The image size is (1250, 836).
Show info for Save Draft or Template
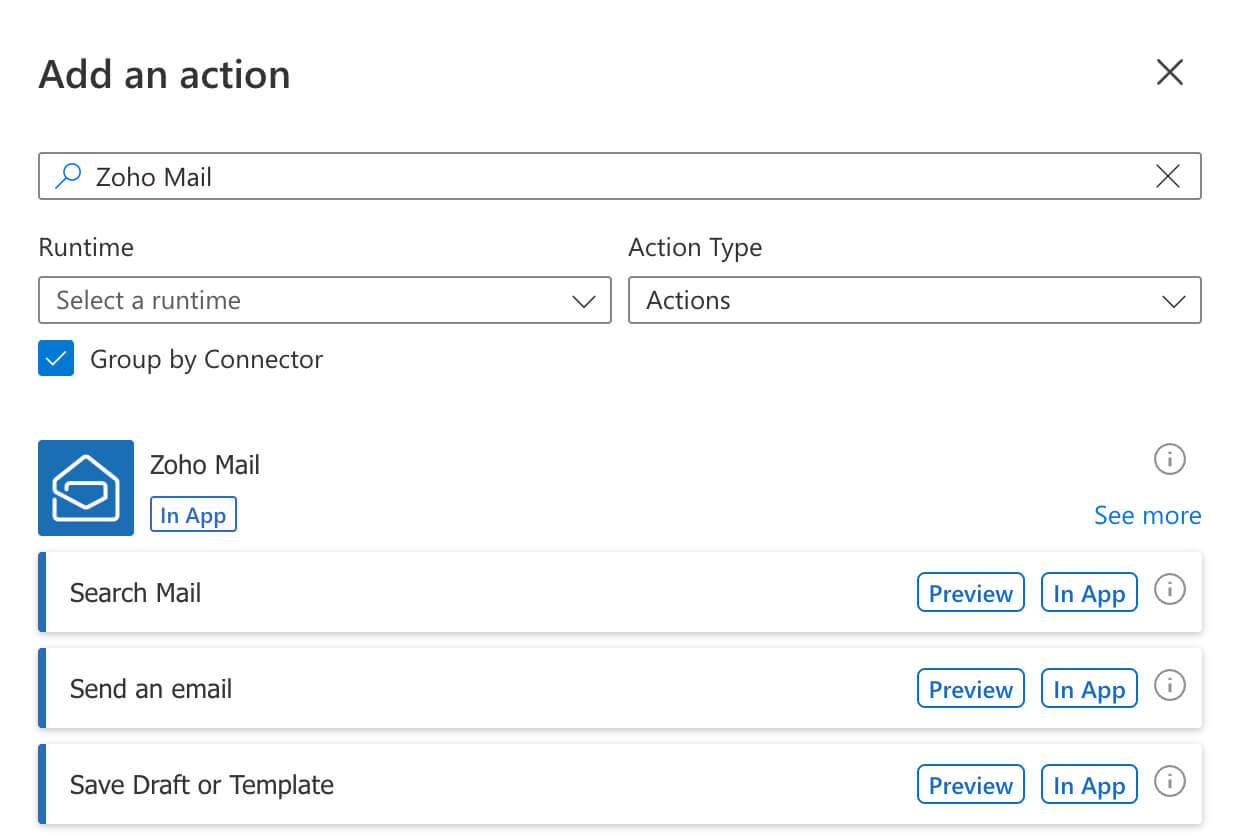point(1169,783)
